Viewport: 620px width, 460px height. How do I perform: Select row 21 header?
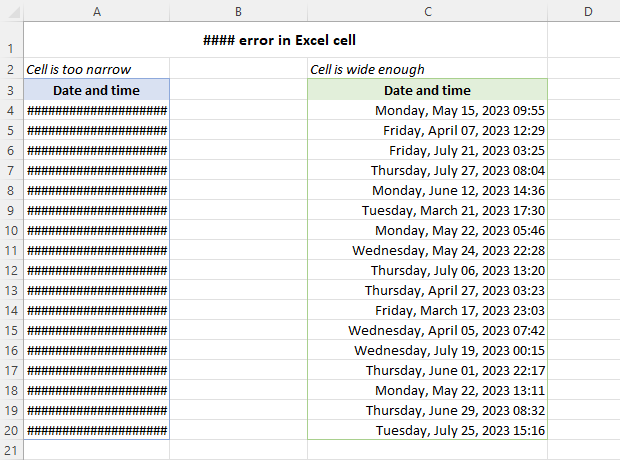[11, 450]
